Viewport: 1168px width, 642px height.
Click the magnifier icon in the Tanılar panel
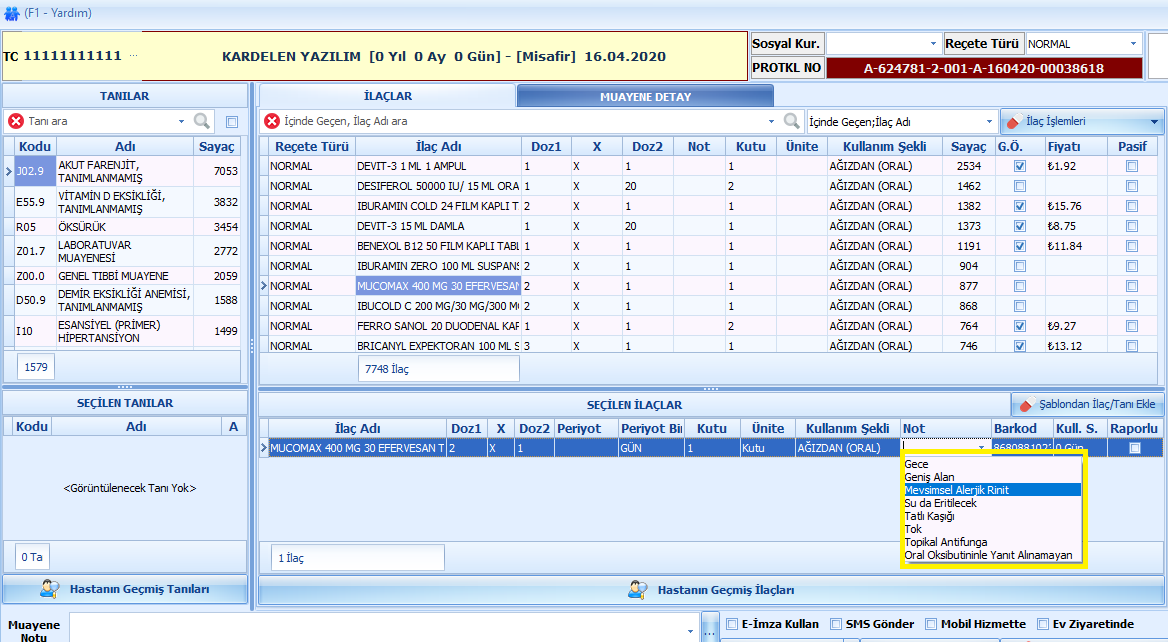coord(202,121)
